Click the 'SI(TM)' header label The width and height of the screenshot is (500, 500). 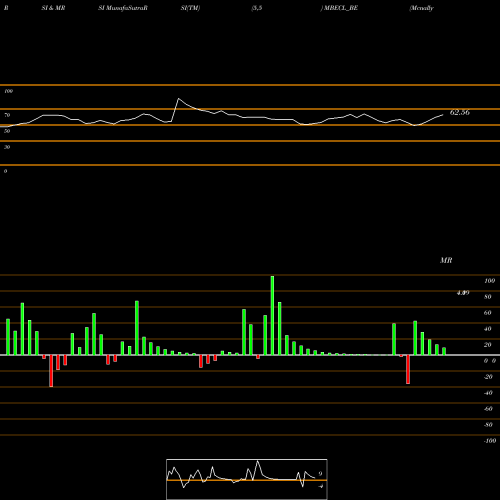click(190, 8)
